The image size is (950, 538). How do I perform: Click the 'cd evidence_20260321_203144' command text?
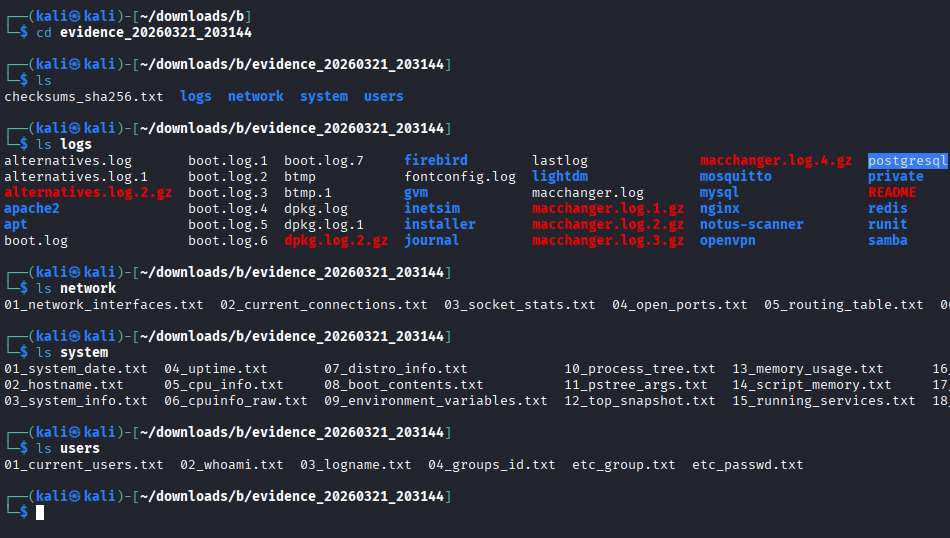click(x=144, y=33)
